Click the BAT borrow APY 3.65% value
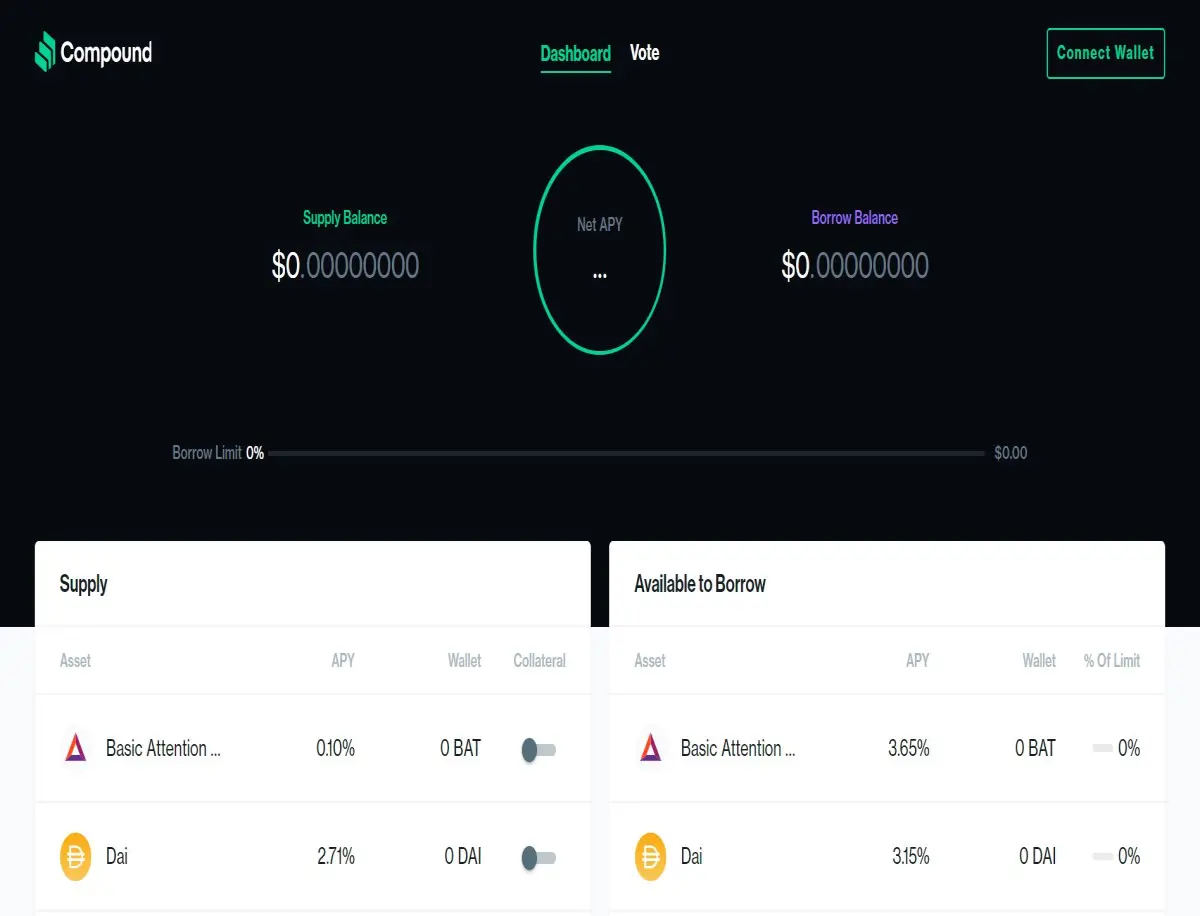 [908, 748]
